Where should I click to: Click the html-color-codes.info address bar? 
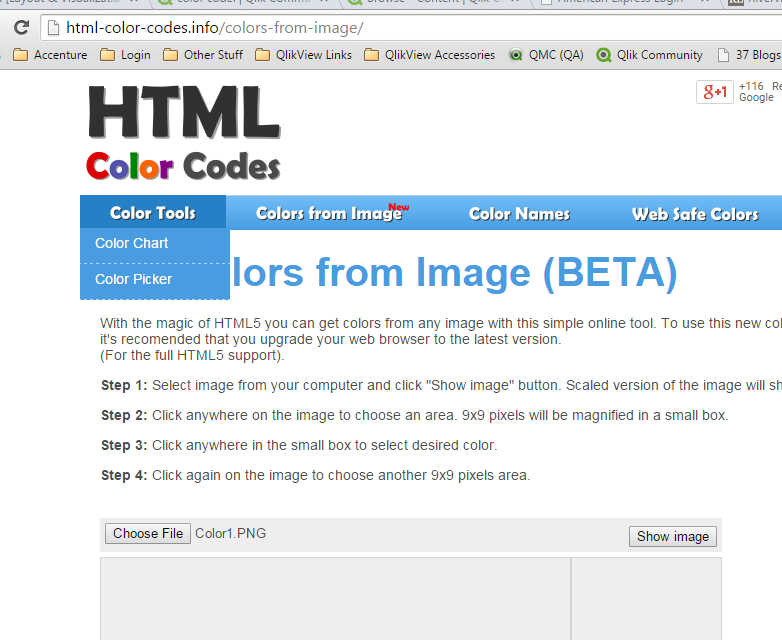[x=412, y=28]
